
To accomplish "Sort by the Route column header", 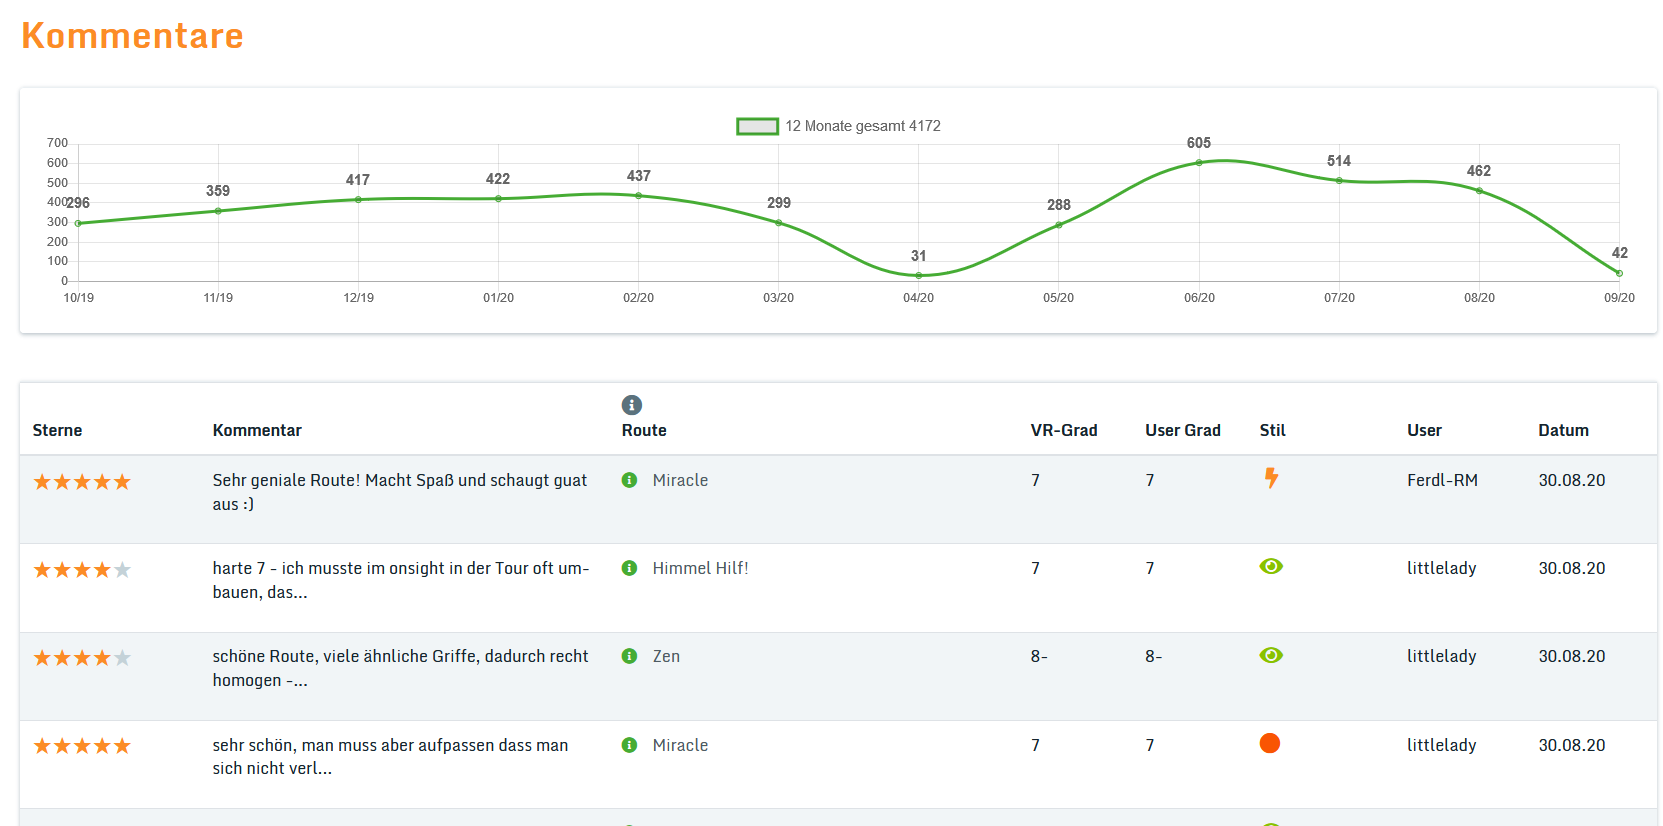I will 644,430.
